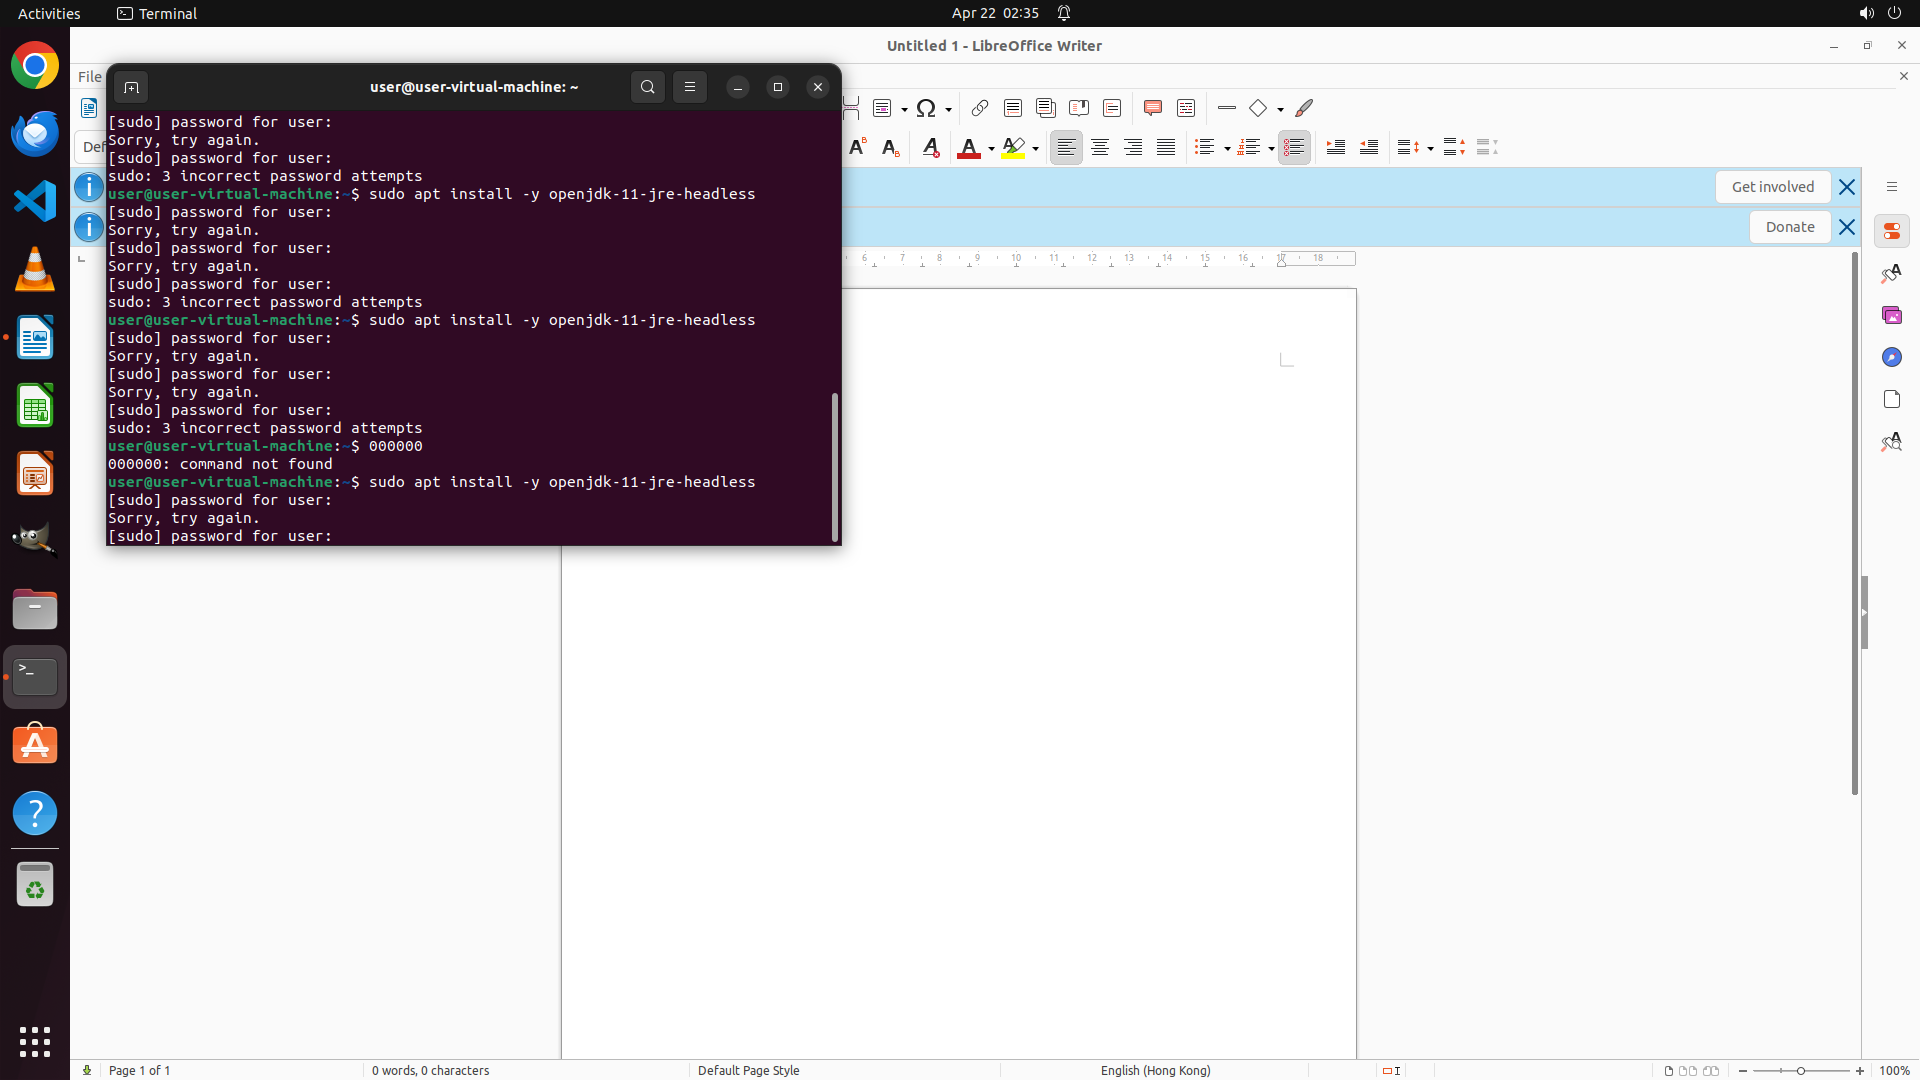Click the zoom slider in the status bar

point(1800,1070)
